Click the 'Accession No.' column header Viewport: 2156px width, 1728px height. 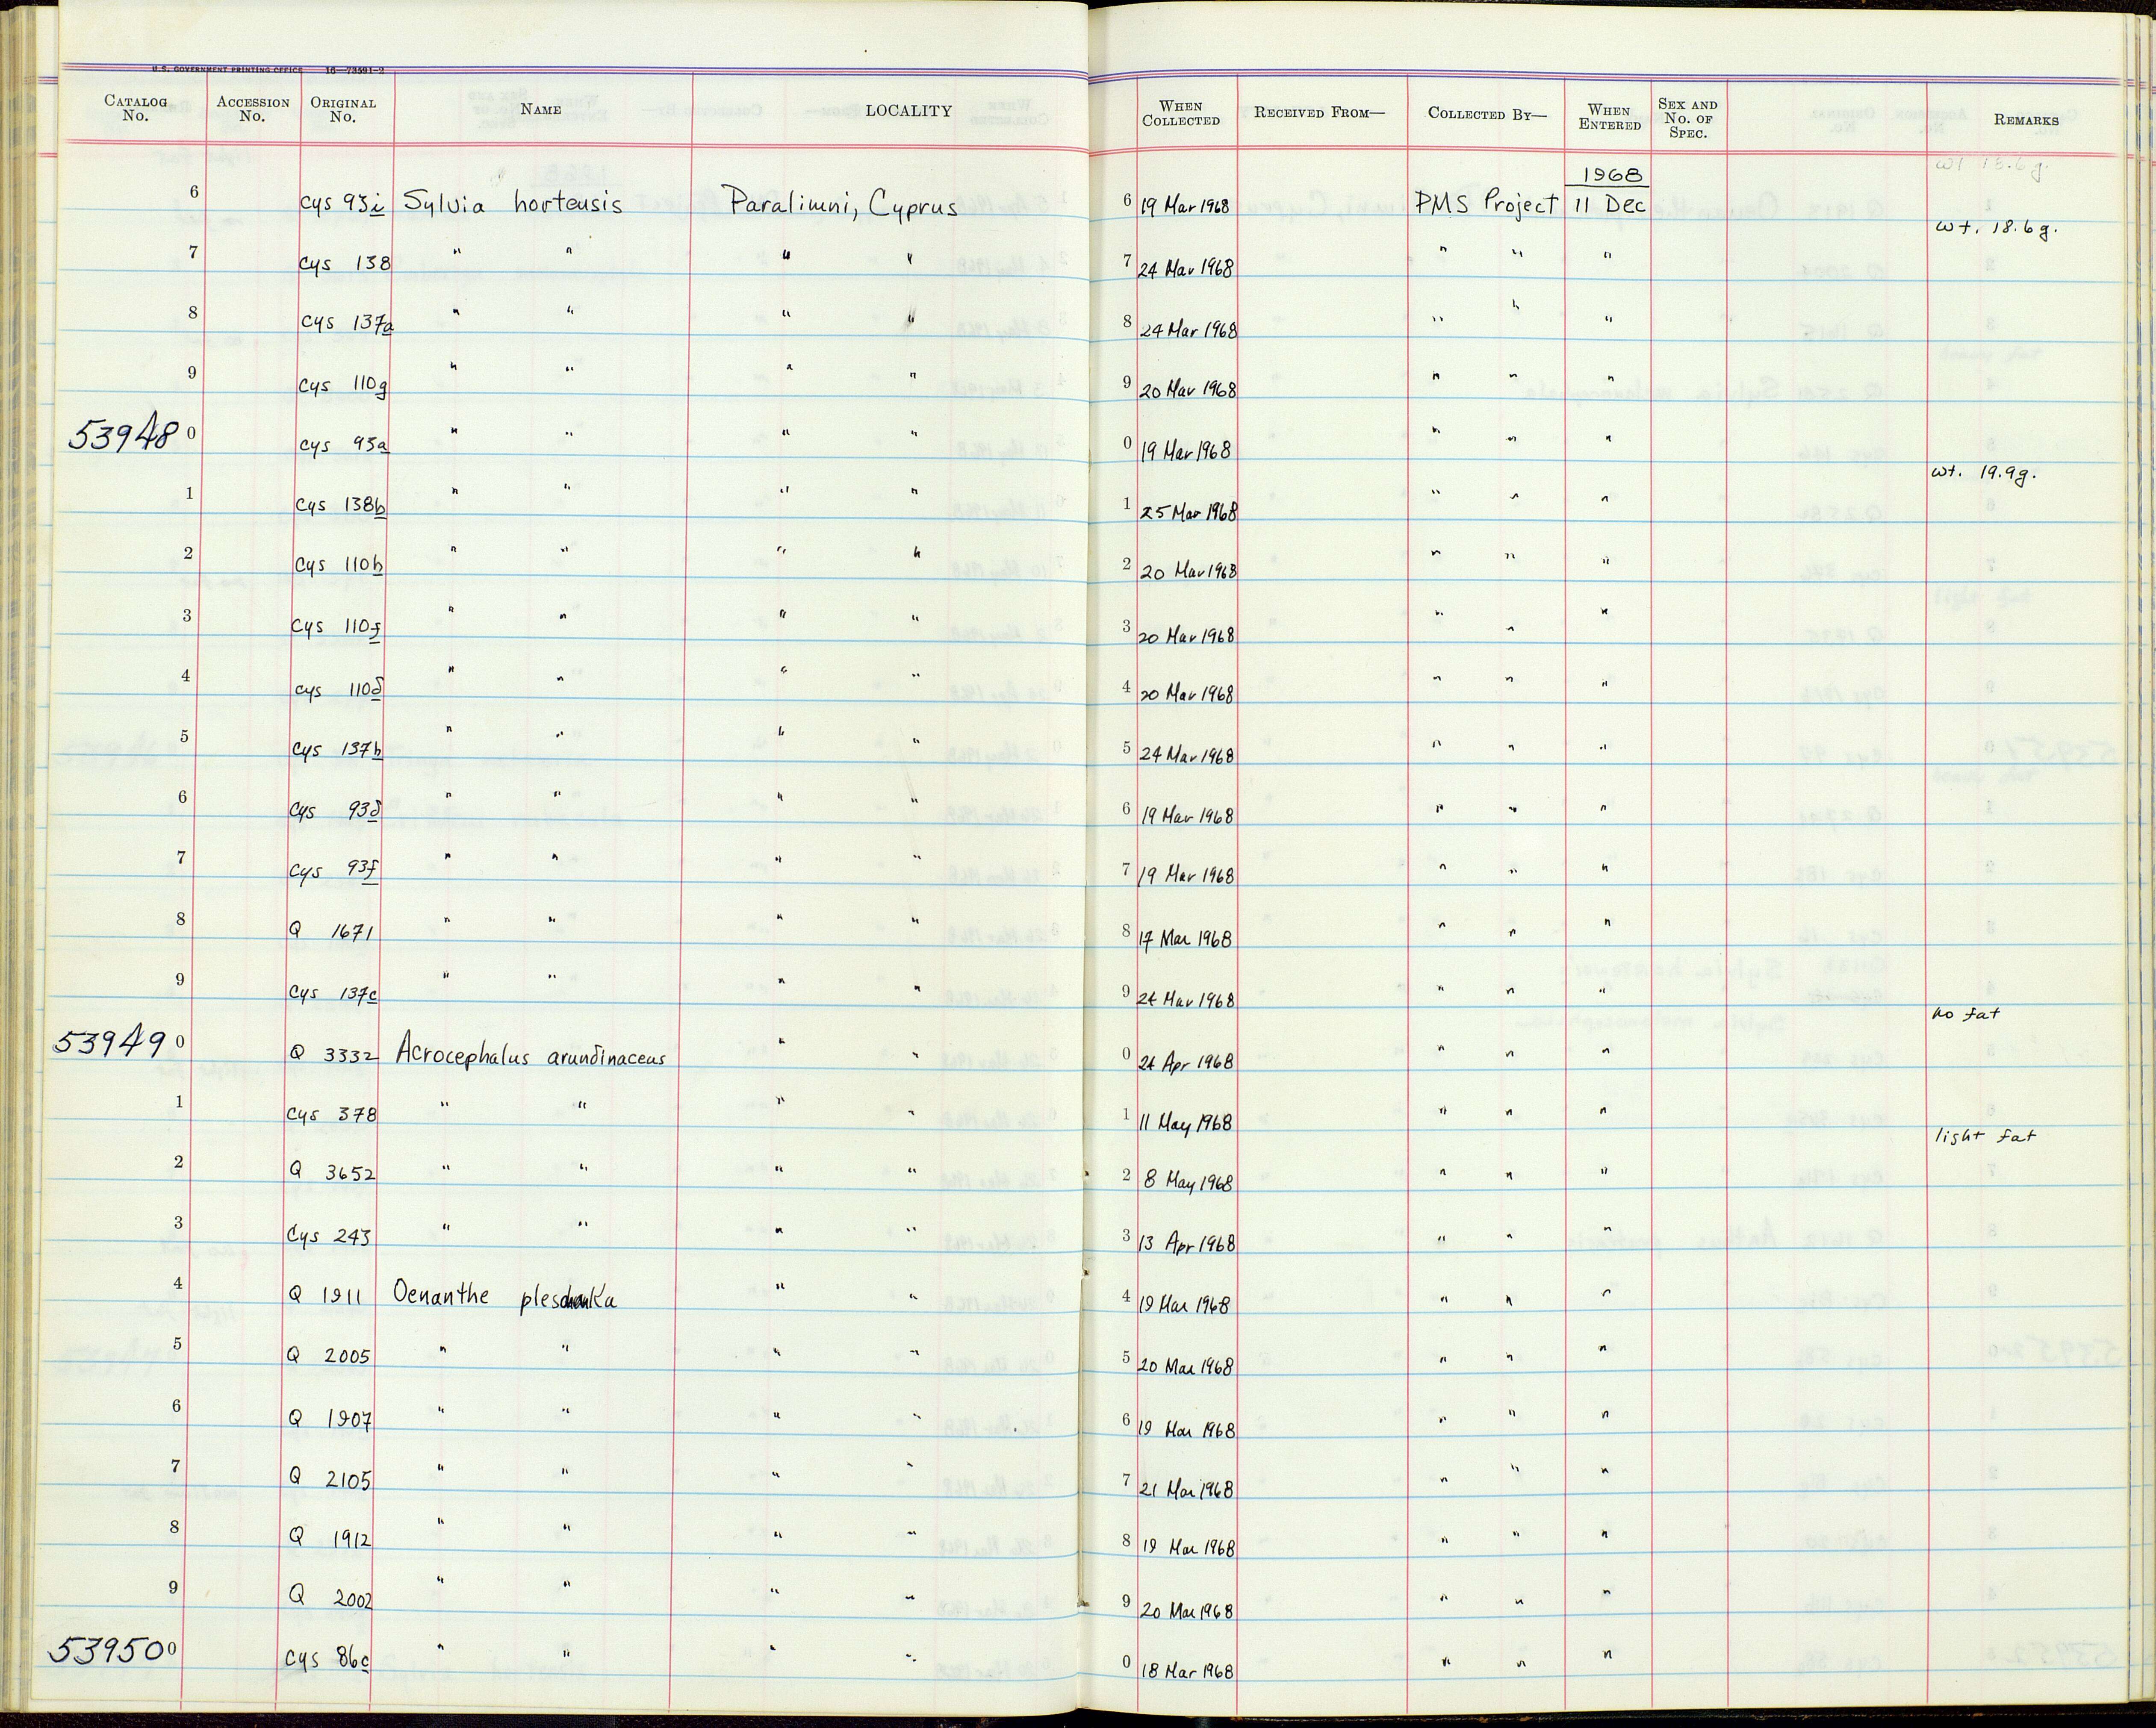pos(253,108)
